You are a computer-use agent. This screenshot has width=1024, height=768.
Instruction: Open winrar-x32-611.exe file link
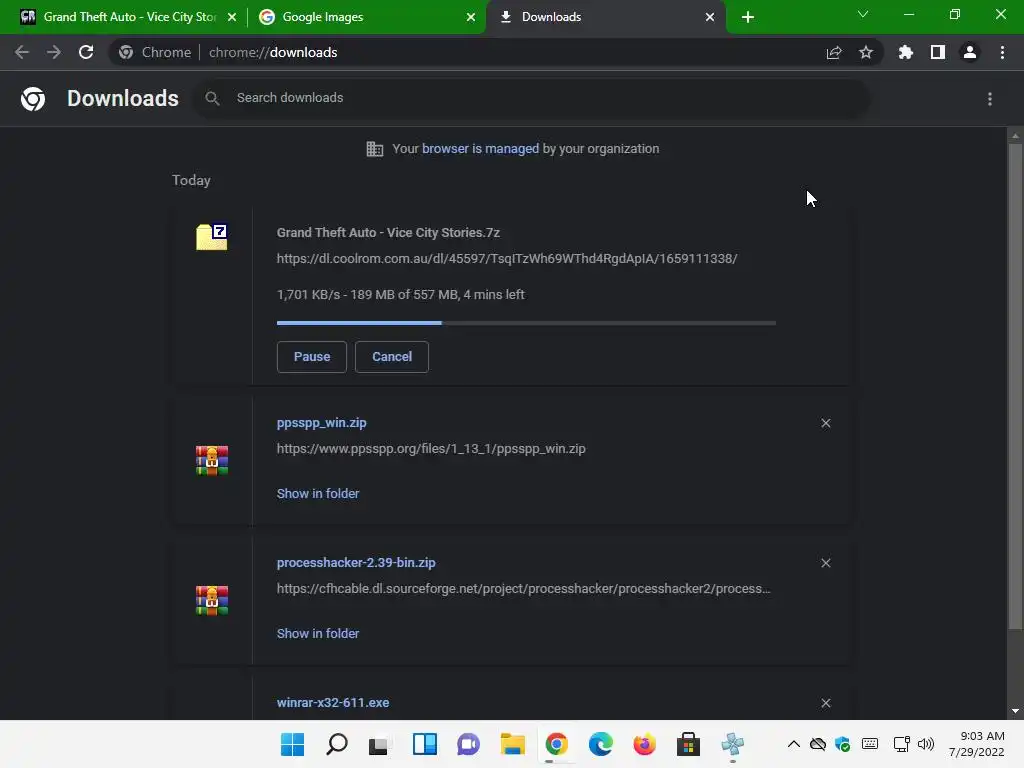tap(333, 703)
